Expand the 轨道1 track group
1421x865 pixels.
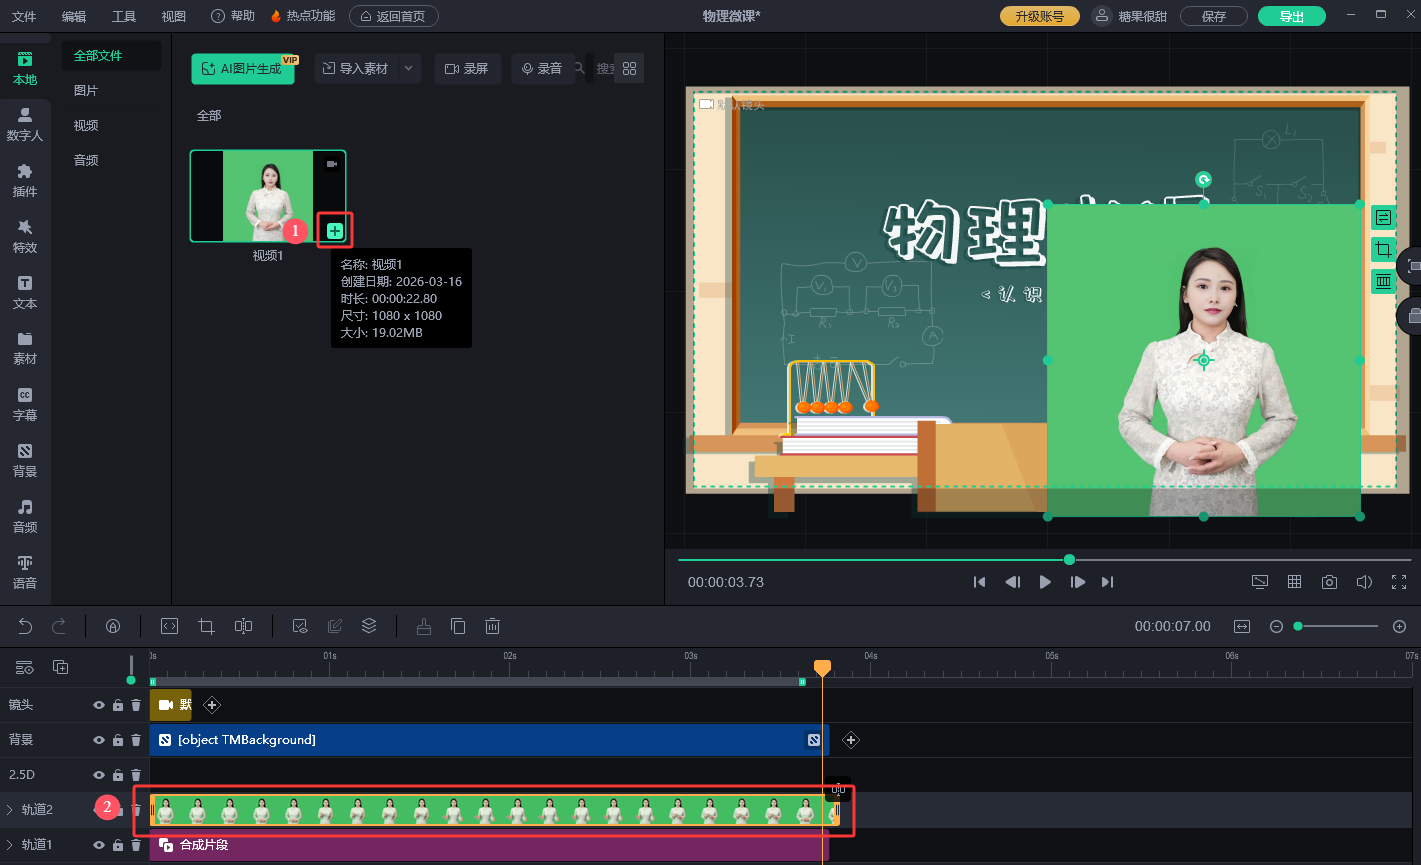tap(10, 845)
